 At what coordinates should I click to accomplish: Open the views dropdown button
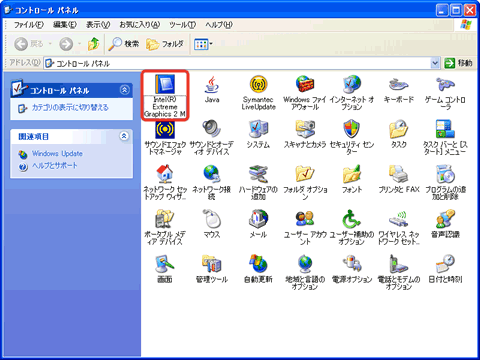[203, 44]
